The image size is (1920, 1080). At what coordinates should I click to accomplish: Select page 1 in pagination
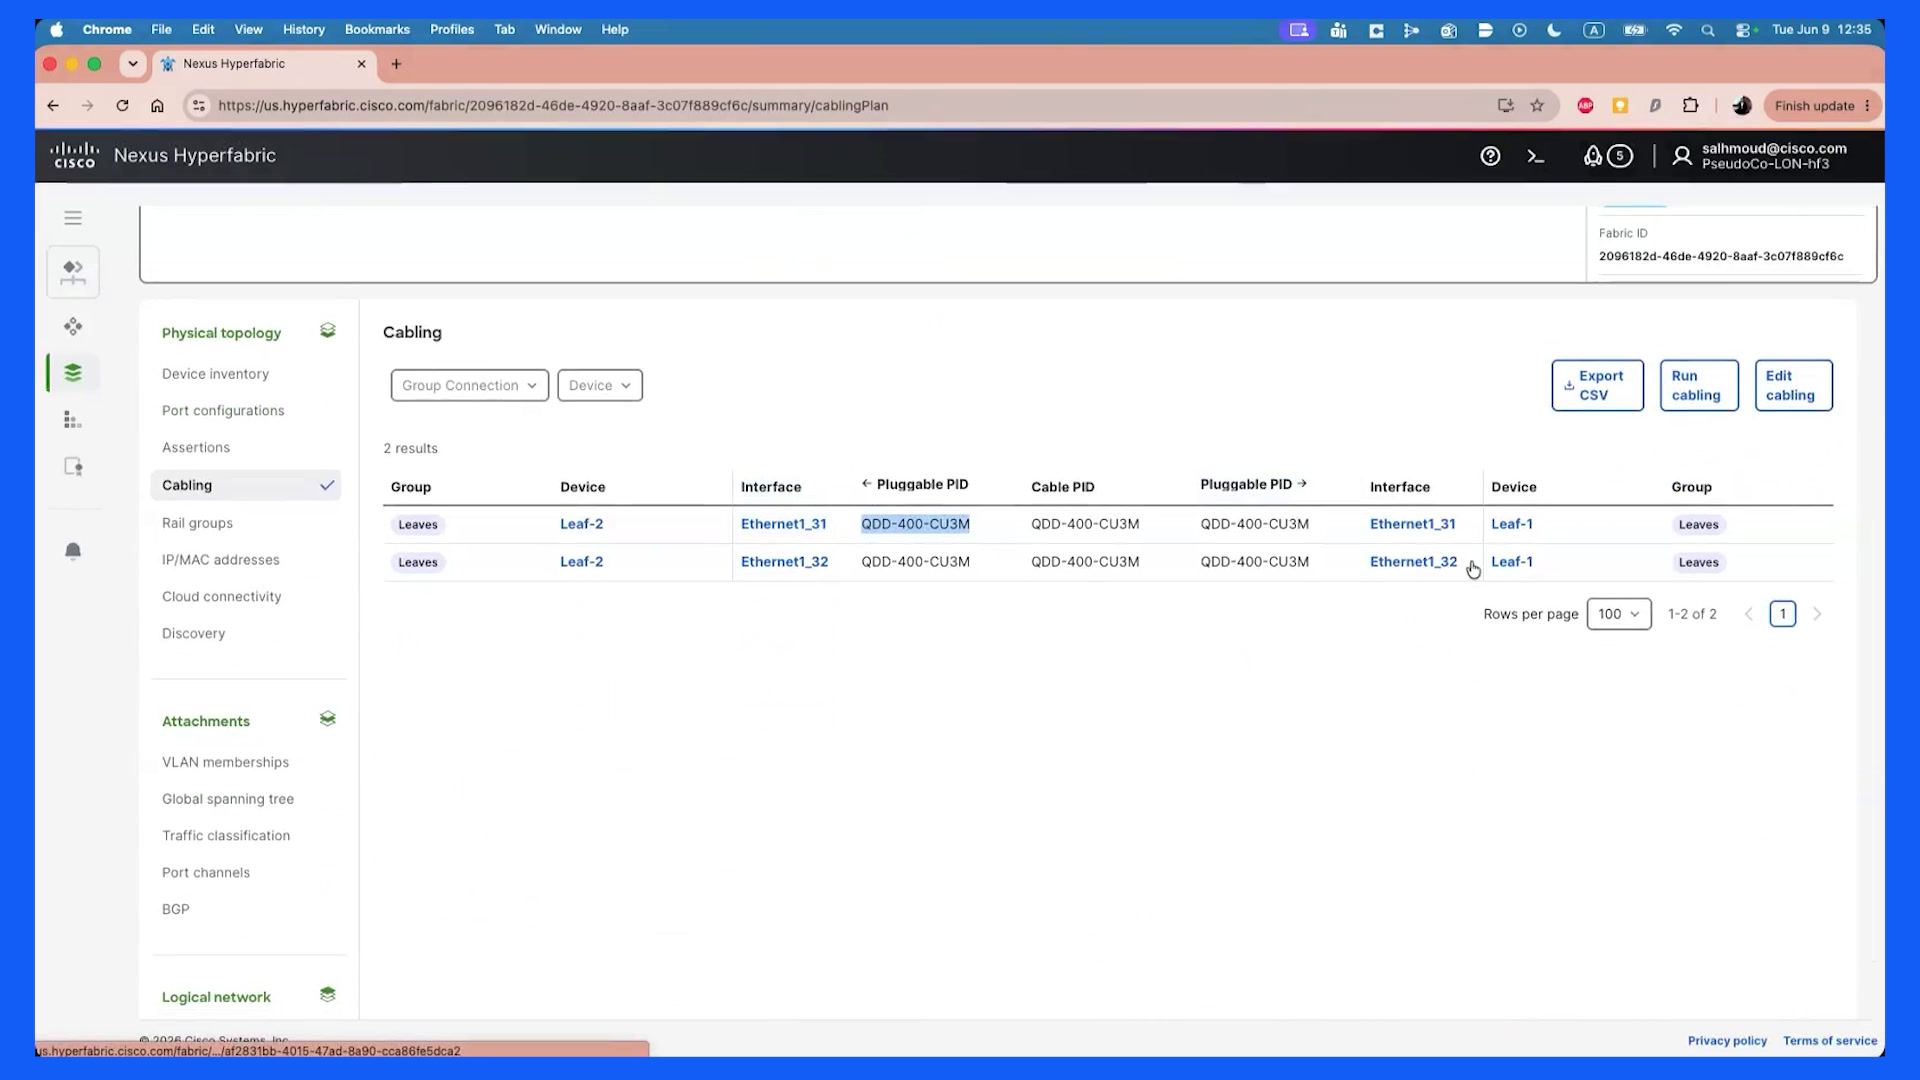click(1782, 614)
